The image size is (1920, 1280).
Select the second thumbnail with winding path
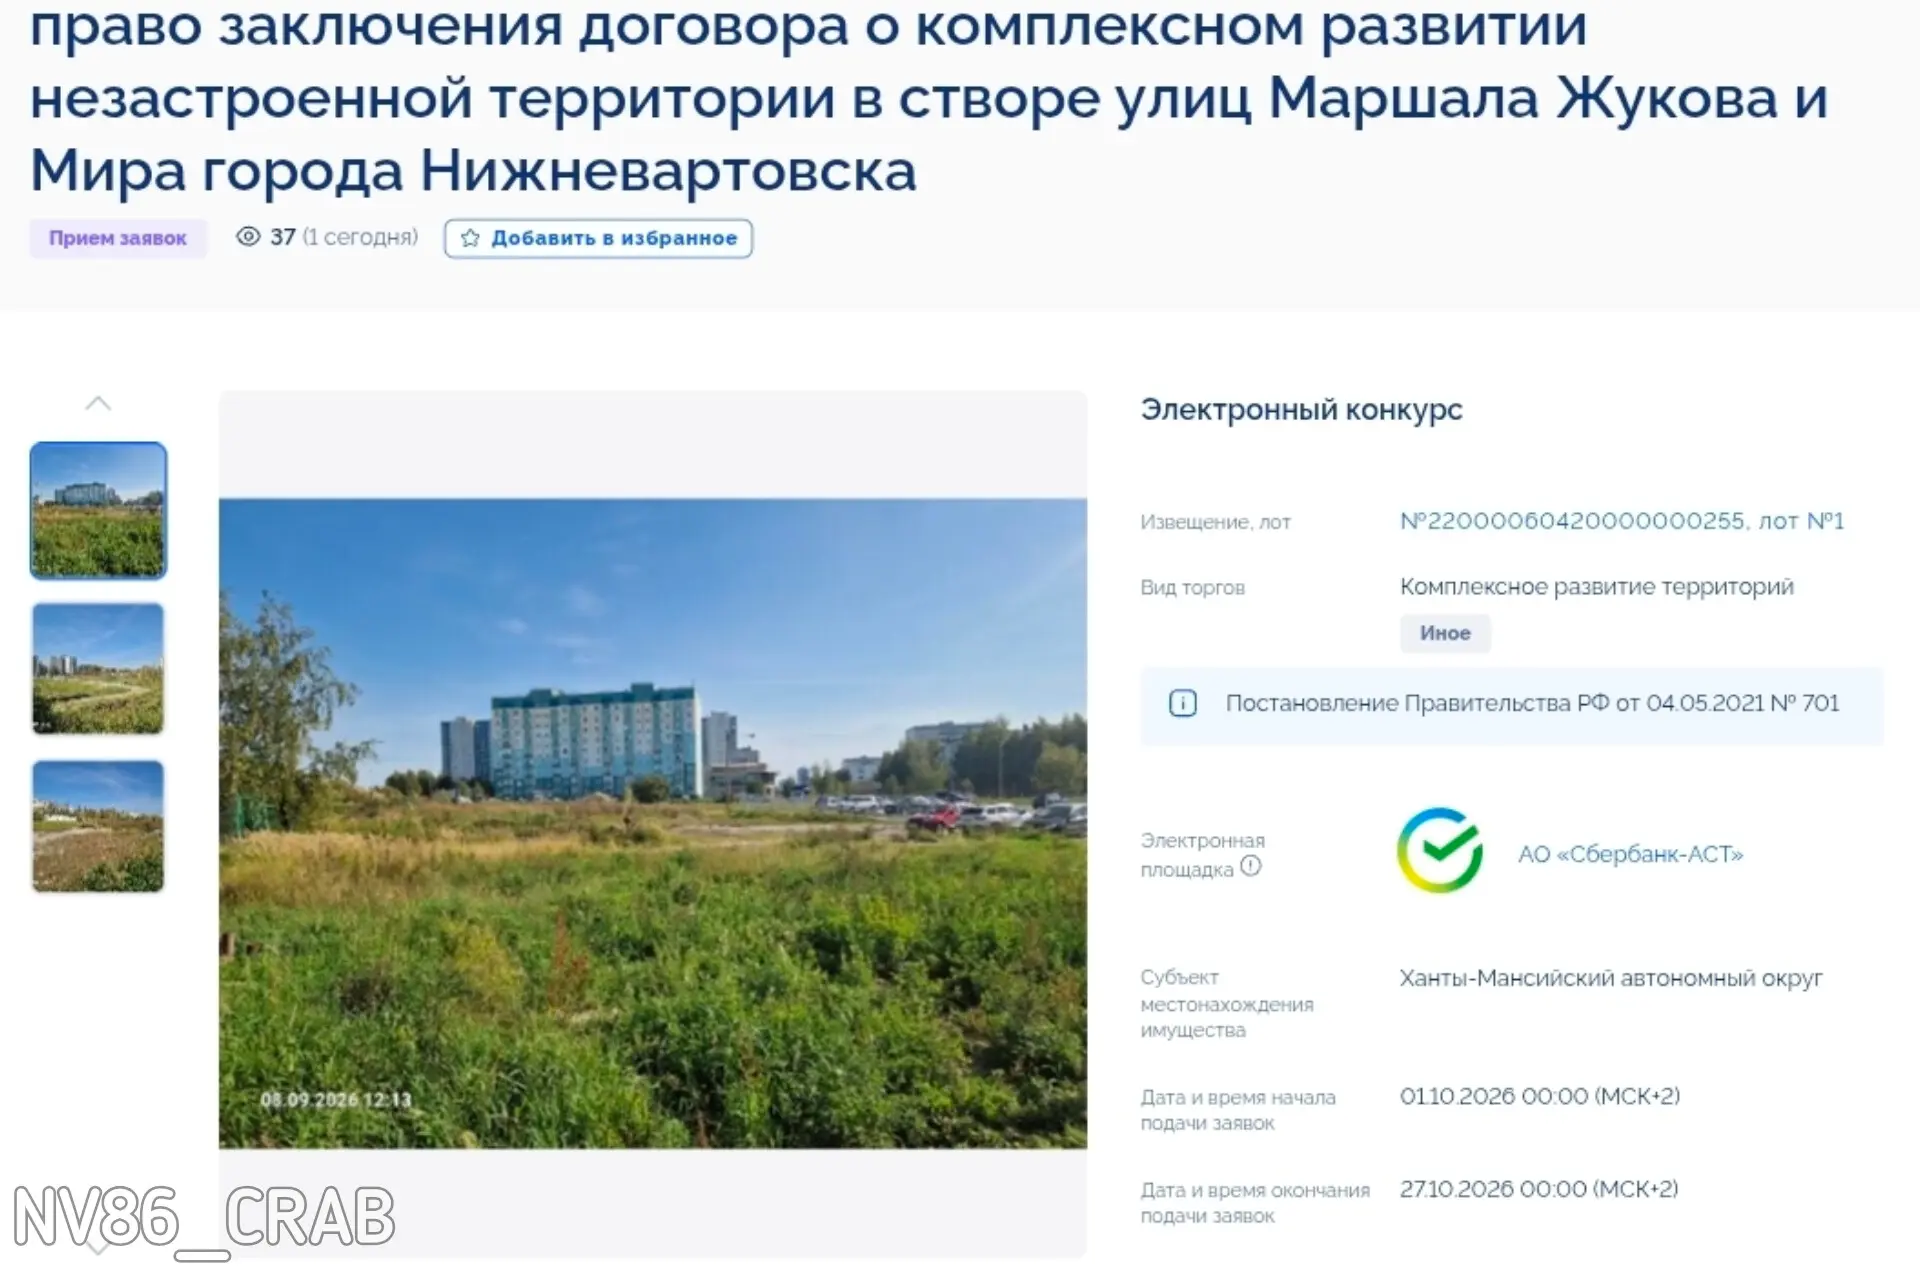[98, 668]
